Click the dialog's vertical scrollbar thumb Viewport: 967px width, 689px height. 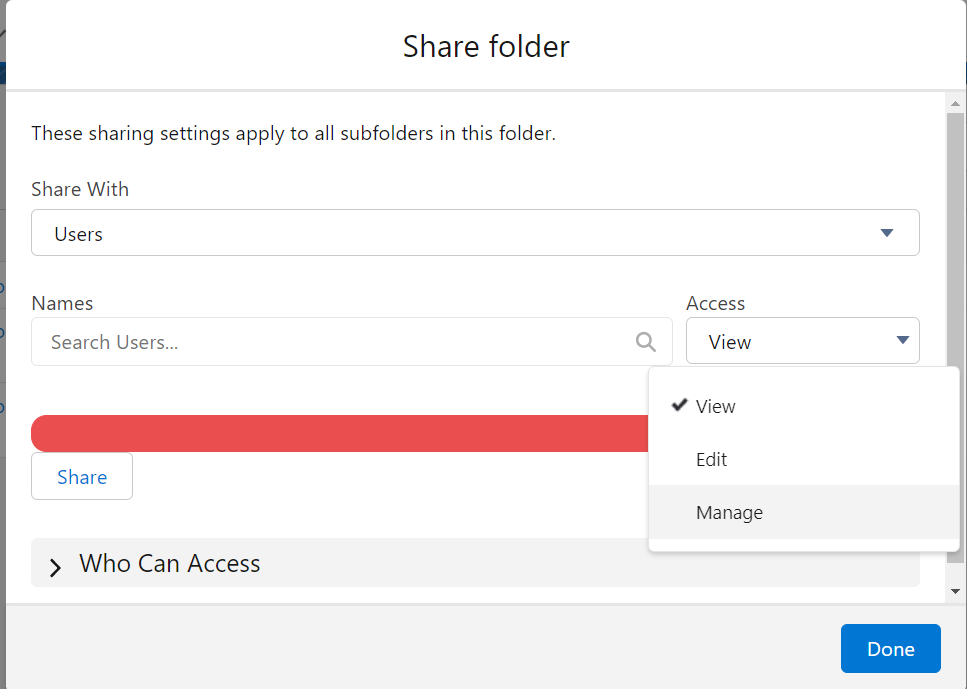coord(956,240)
